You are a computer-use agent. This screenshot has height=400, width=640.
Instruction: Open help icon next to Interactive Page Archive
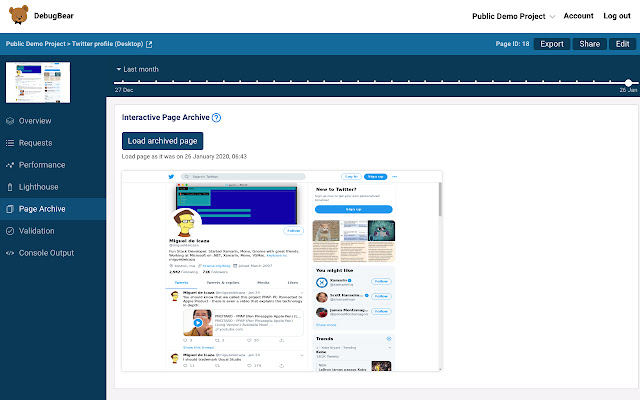(x=216, y=118)
